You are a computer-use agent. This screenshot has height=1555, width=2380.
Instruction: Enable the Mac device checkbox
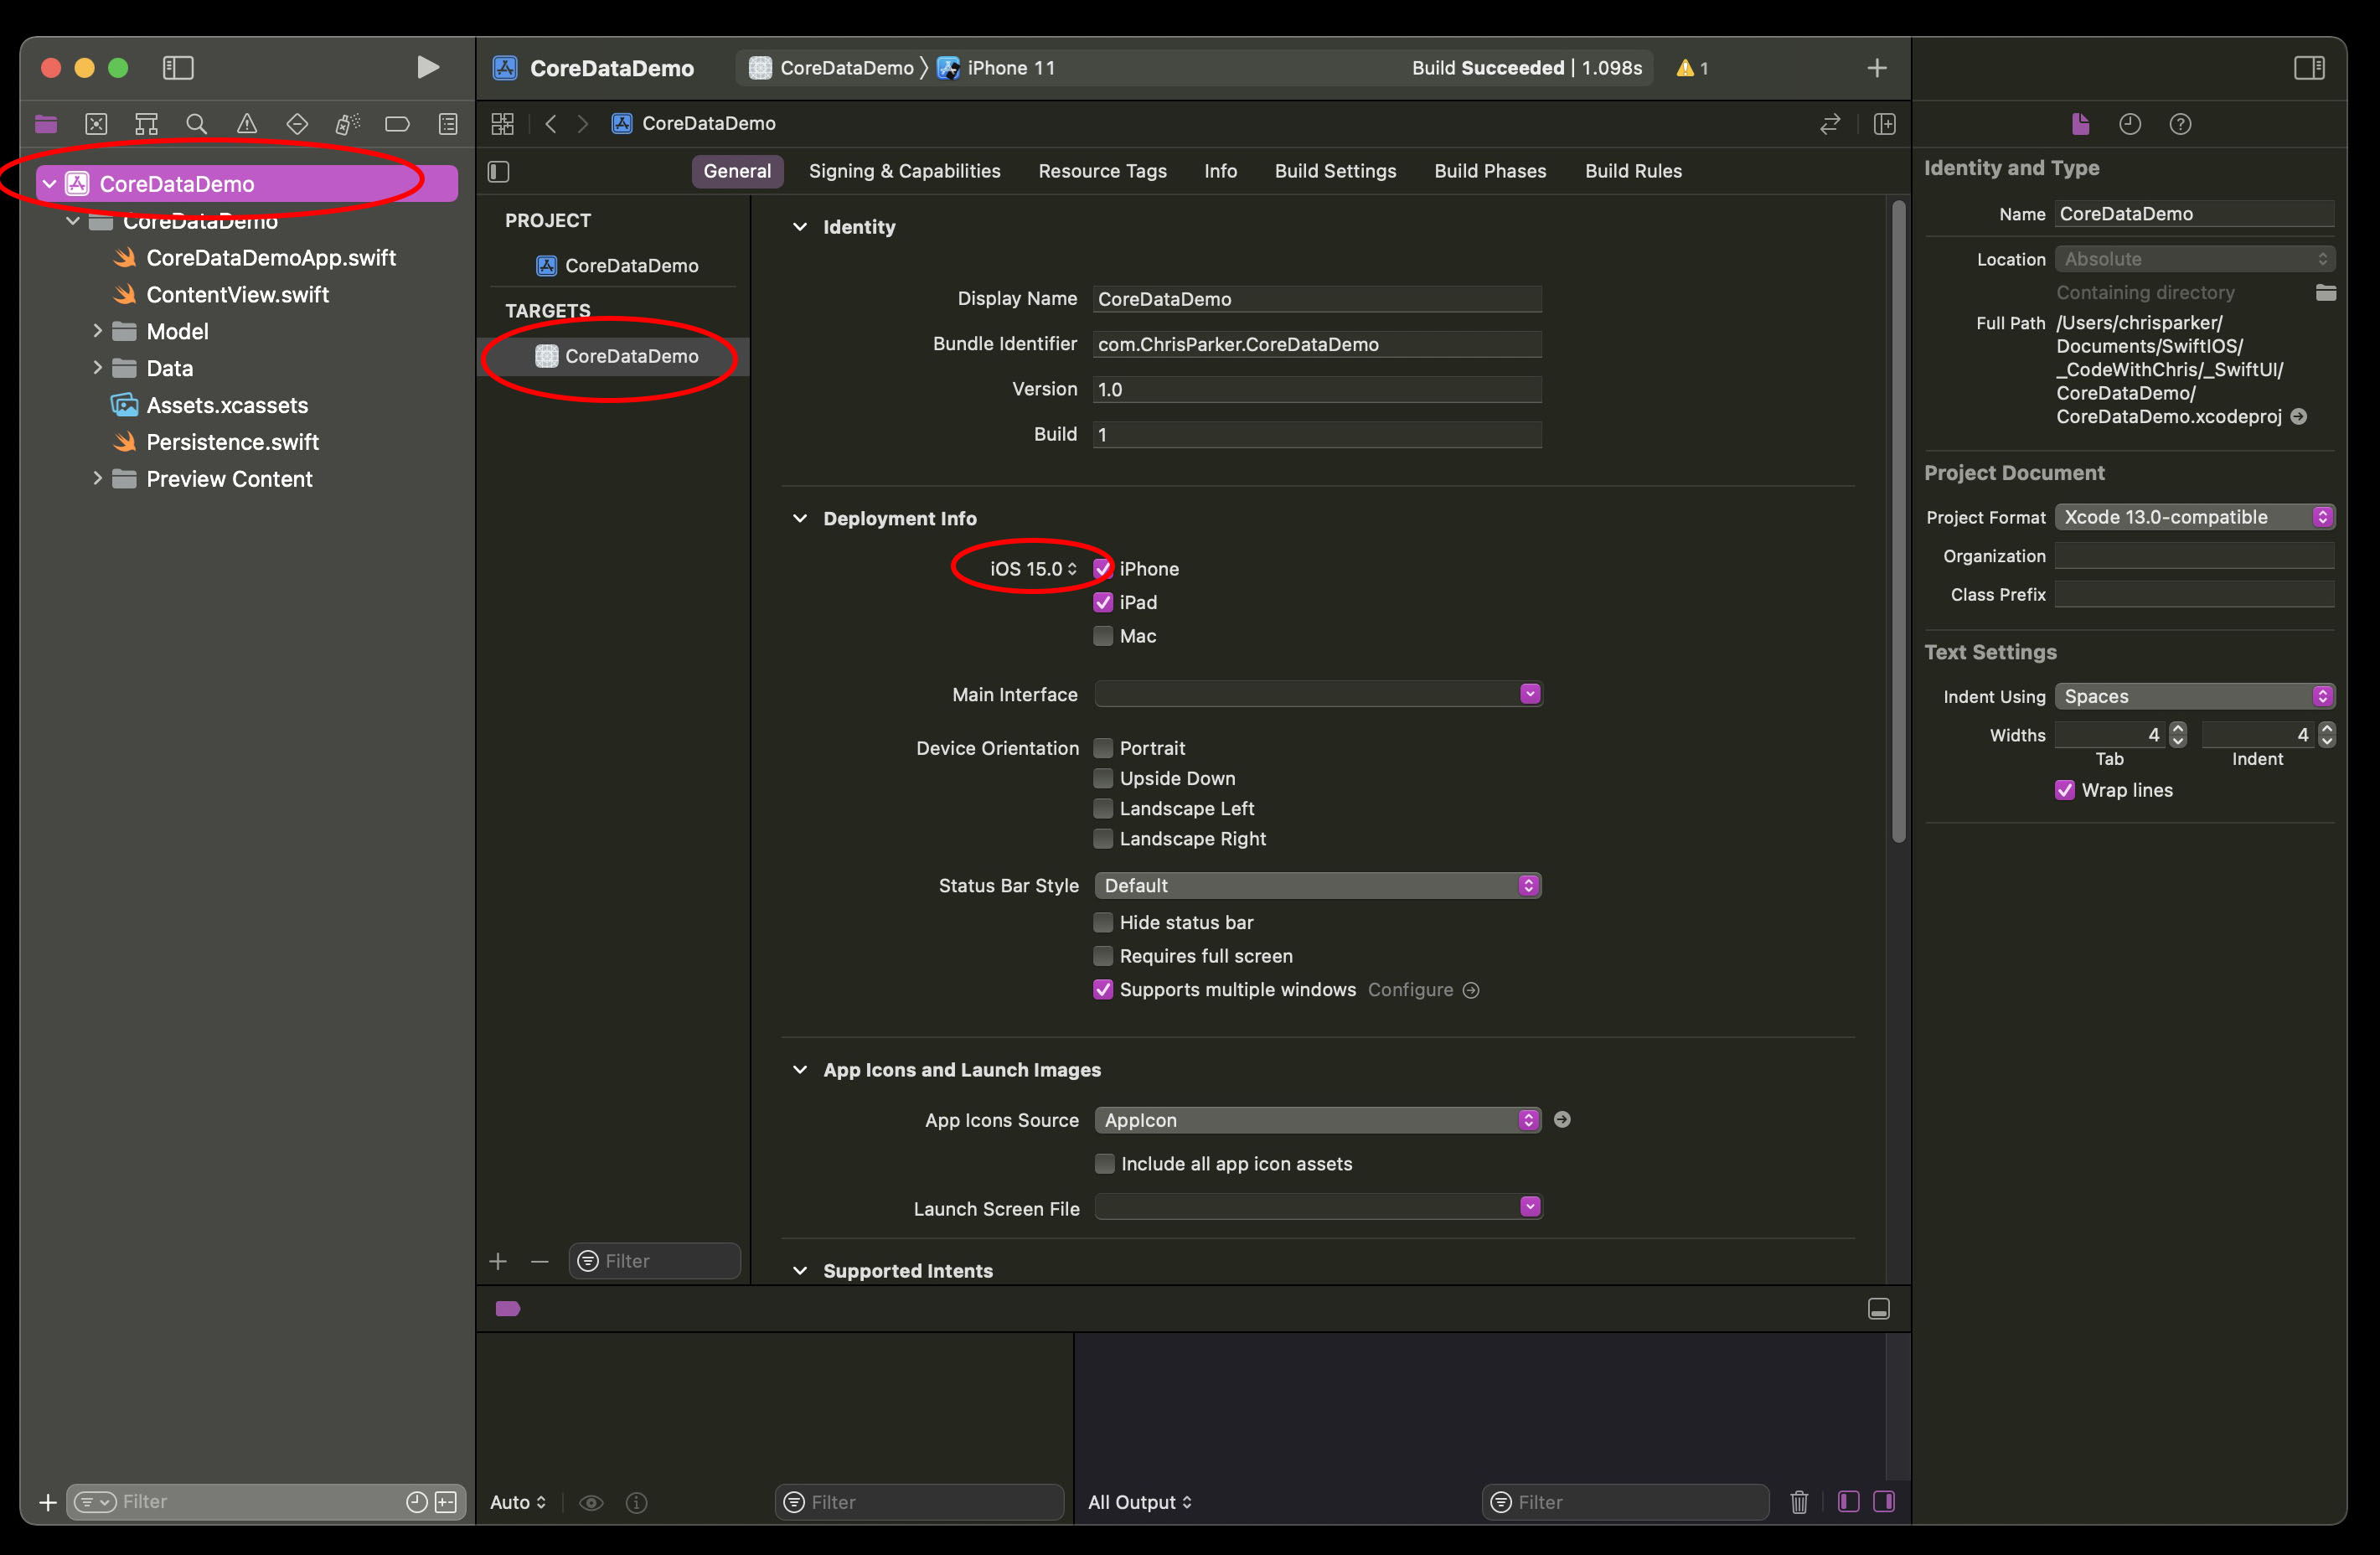[x=1103, y=636]
